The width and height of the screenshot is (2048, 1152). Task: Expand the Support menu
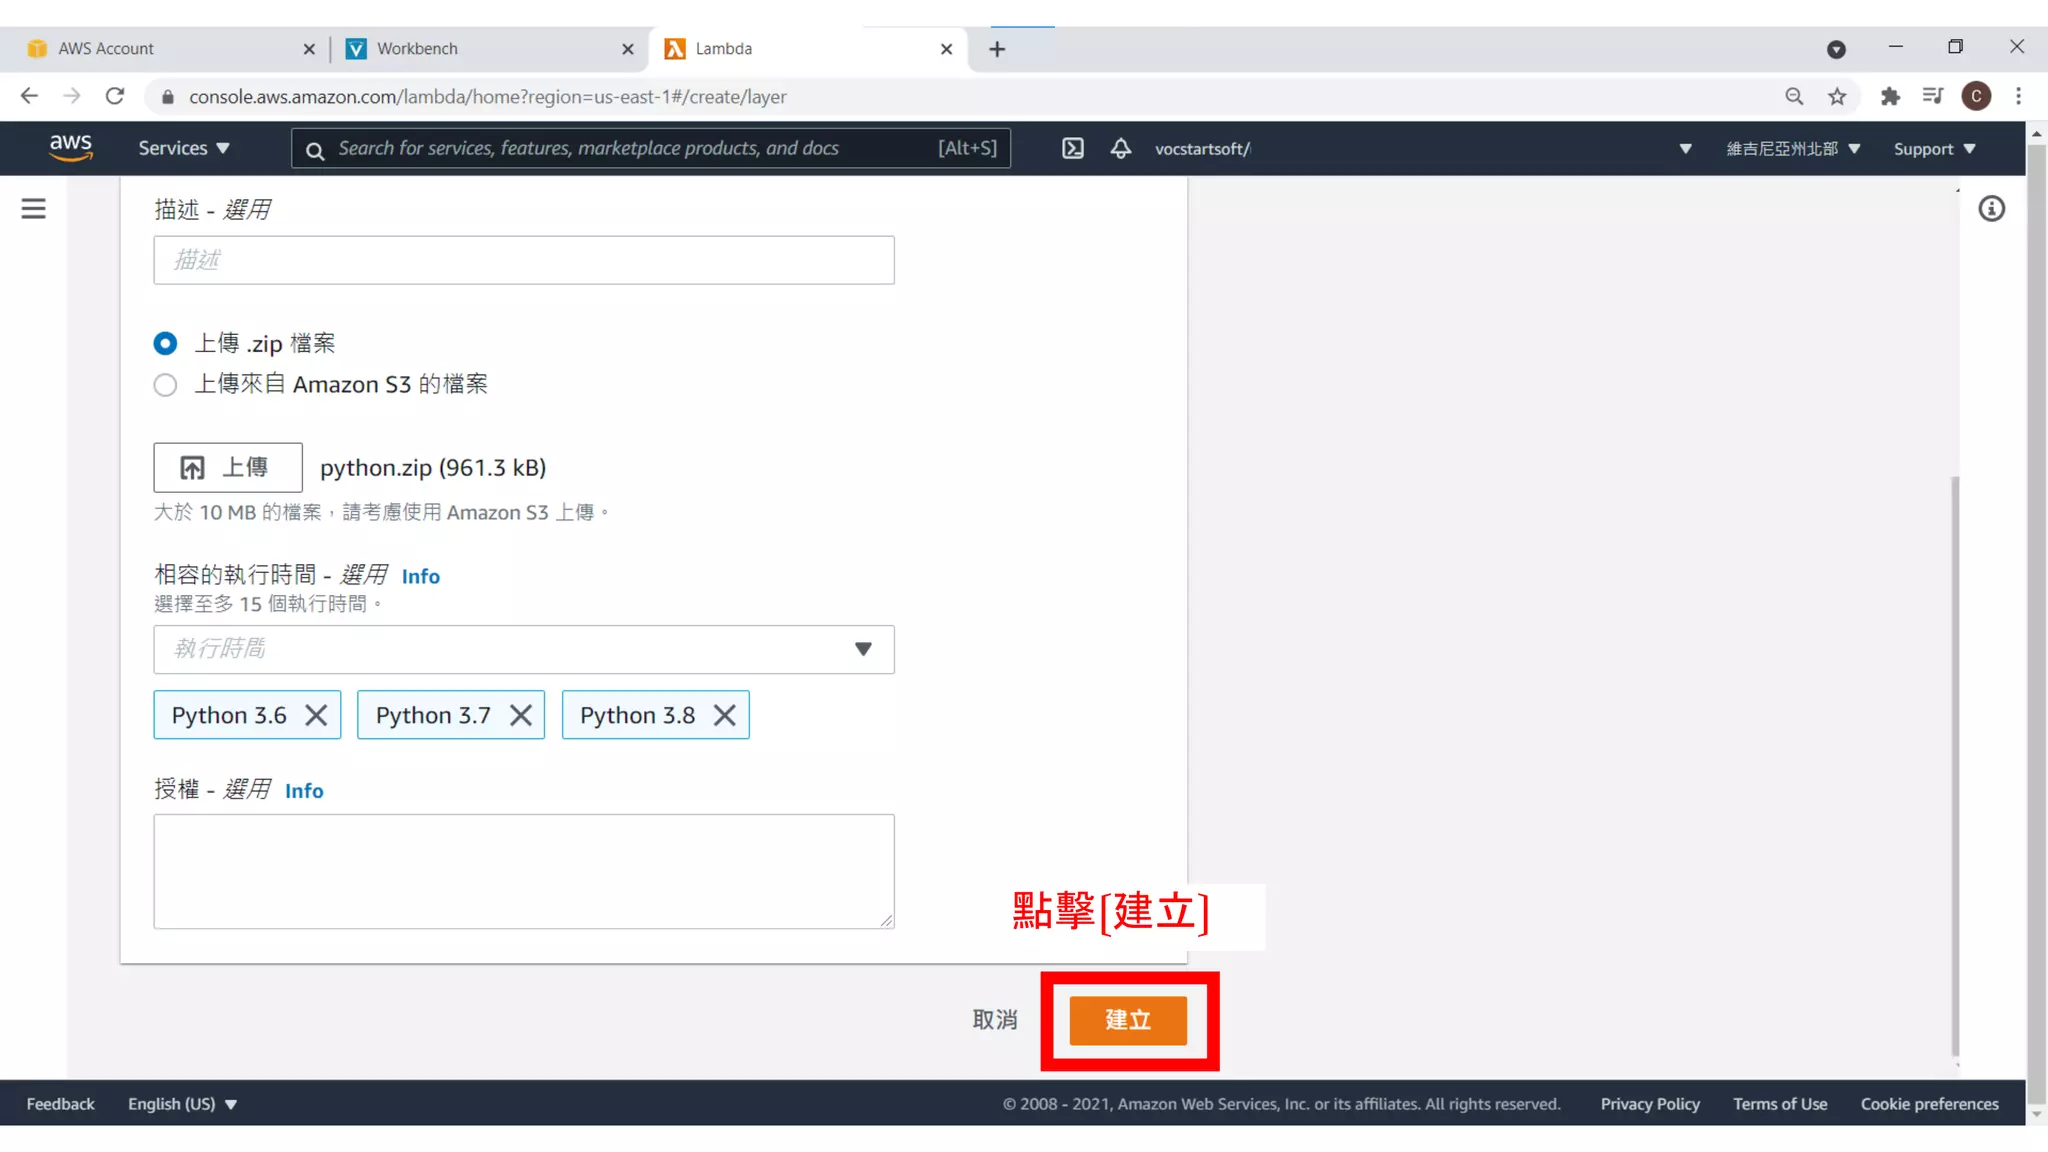[x=1934, y=148]
